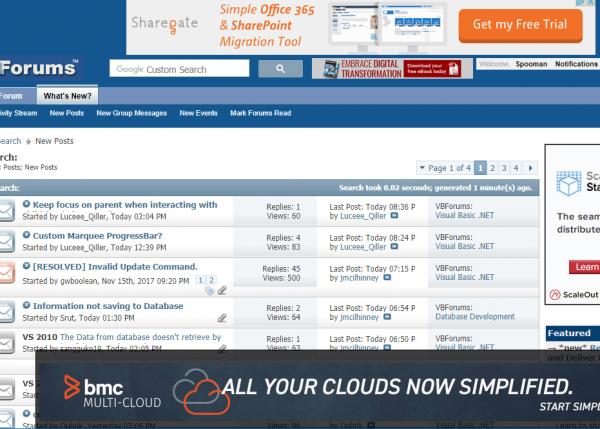Viewport: 600px width, 429px height.
Task: Open thread Custom Marquee ProgressBar?
Action: pos(98,236)
